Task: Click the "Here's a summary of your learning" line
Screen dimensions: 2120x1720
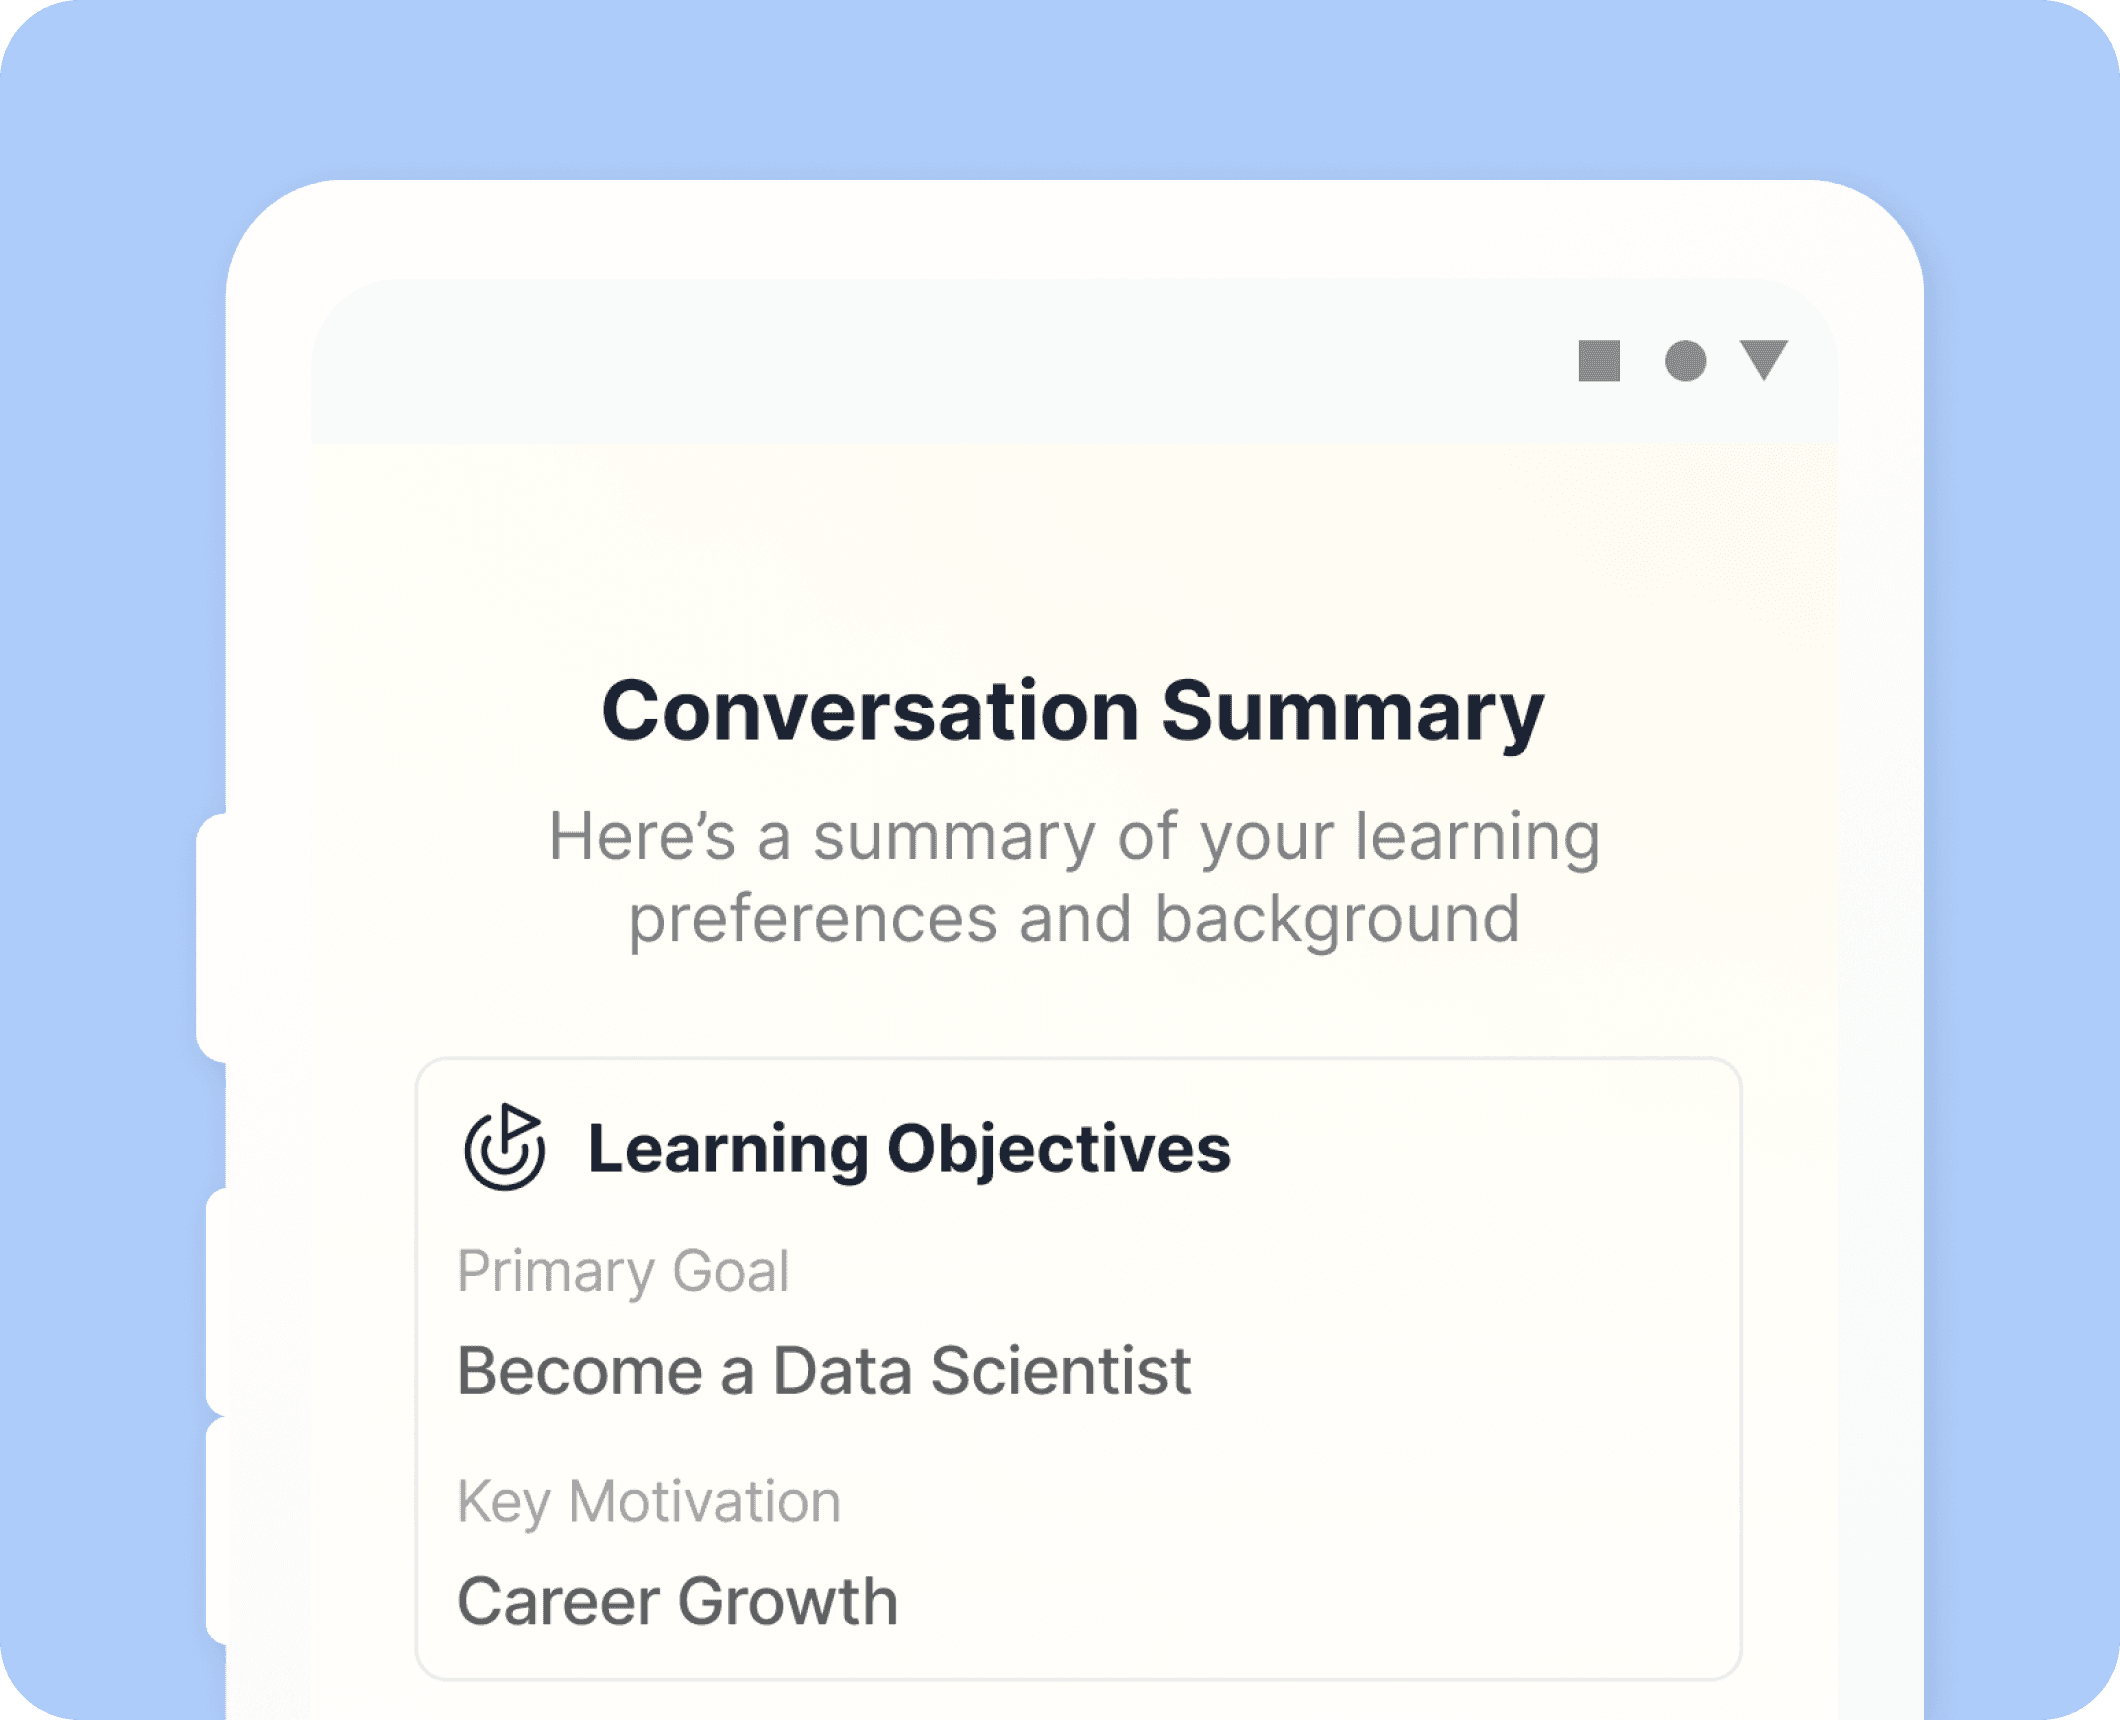Action: click(1074, 836)
